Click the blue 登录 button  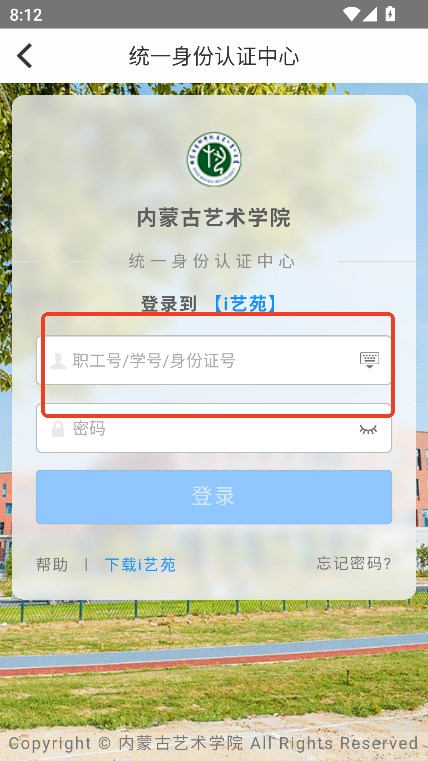coord(214,497)
